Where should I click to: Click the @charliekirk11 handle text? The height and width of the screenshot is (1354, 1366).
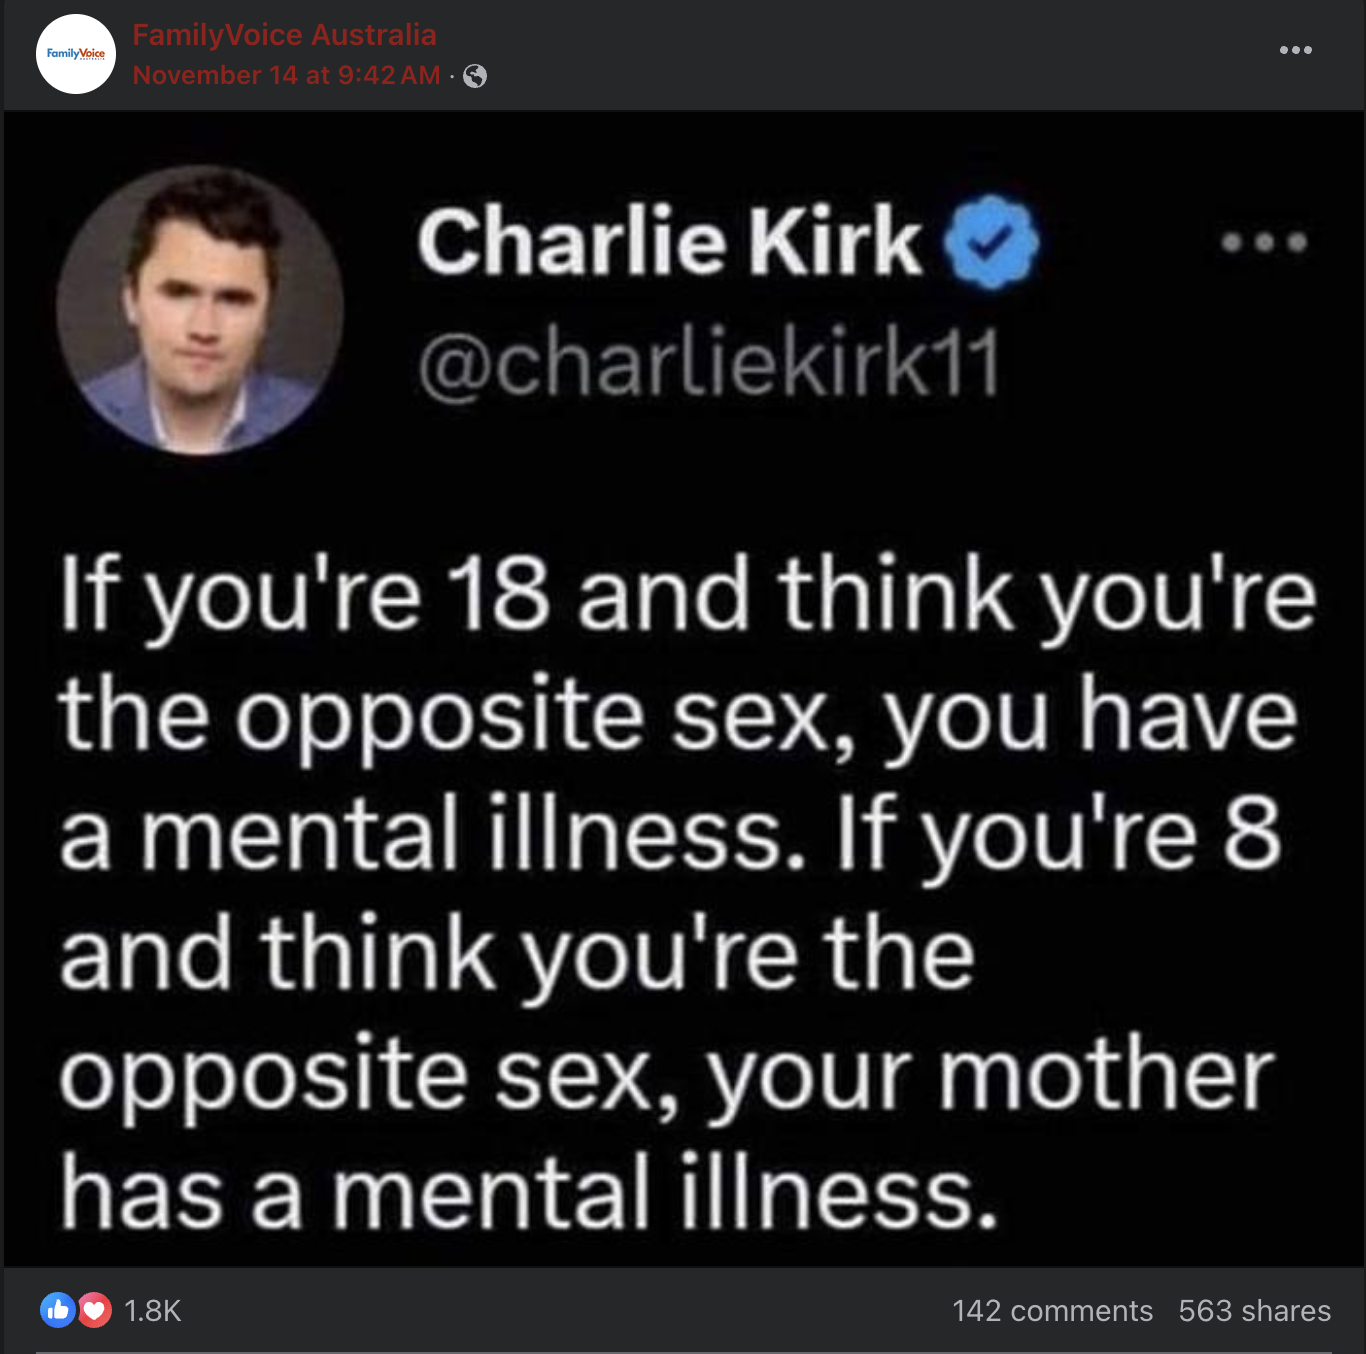tap(708, 363)
